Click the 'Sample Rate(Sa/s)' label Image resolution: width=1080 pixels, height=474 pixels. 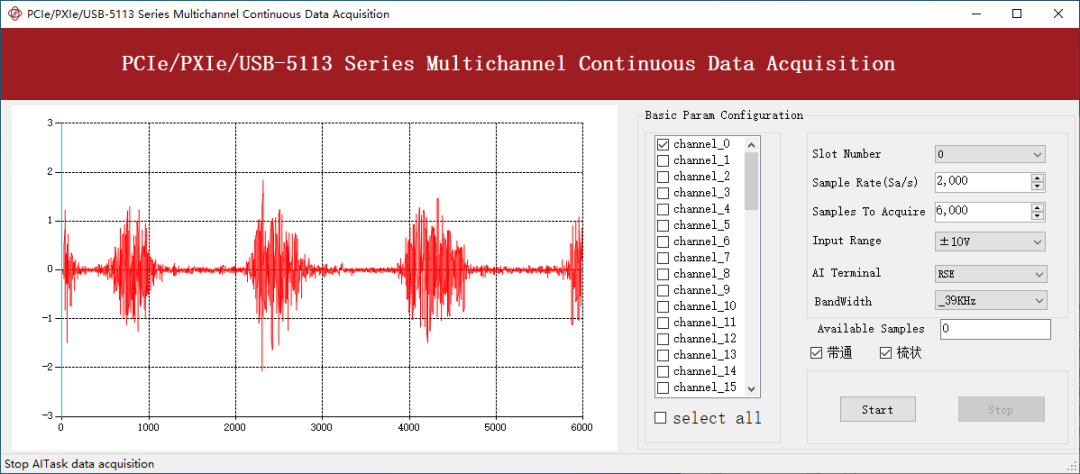tap(865, 183)
